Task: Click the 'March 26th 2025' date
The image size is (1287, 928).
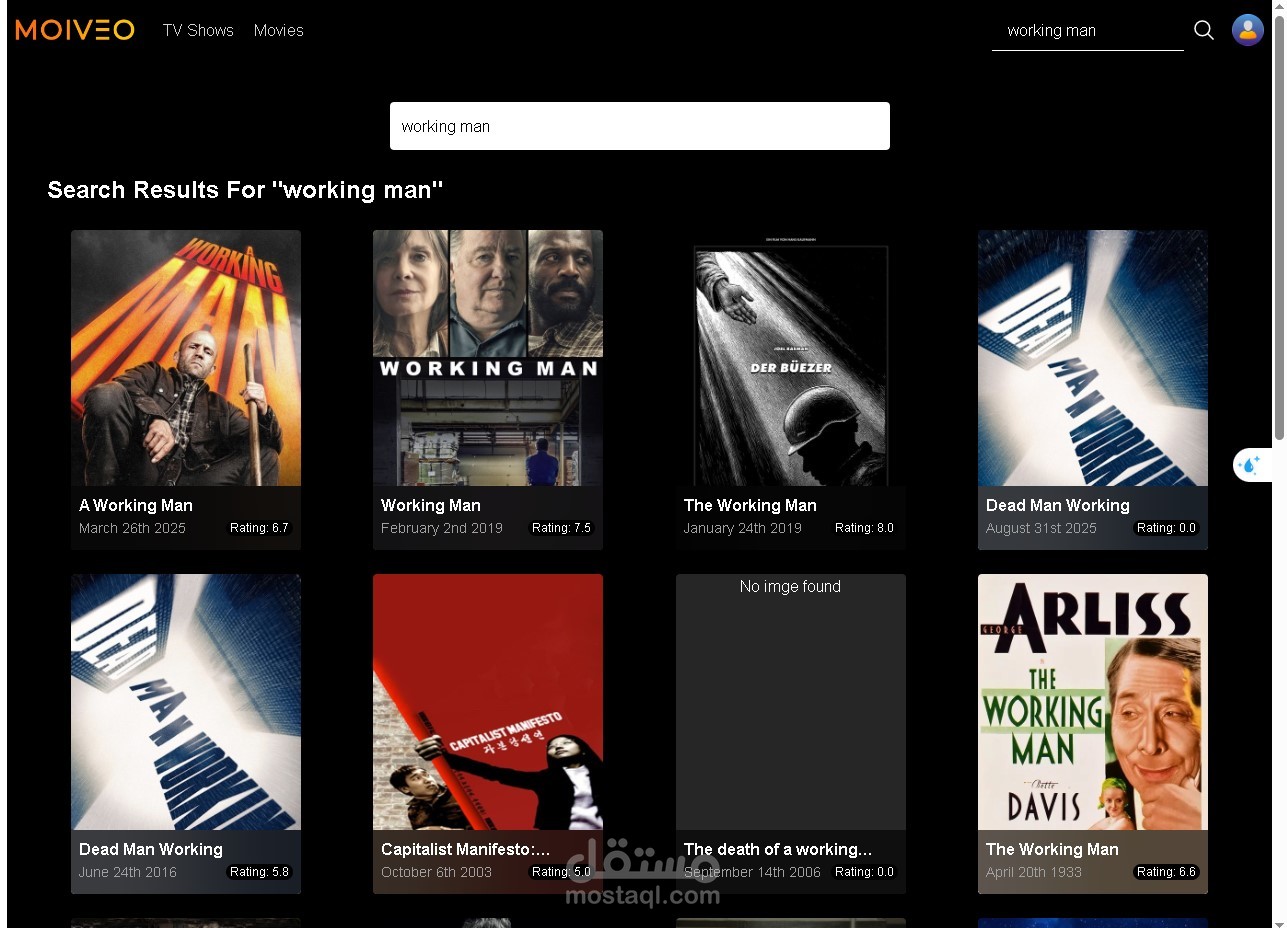Action: click(x=132, y=528)
